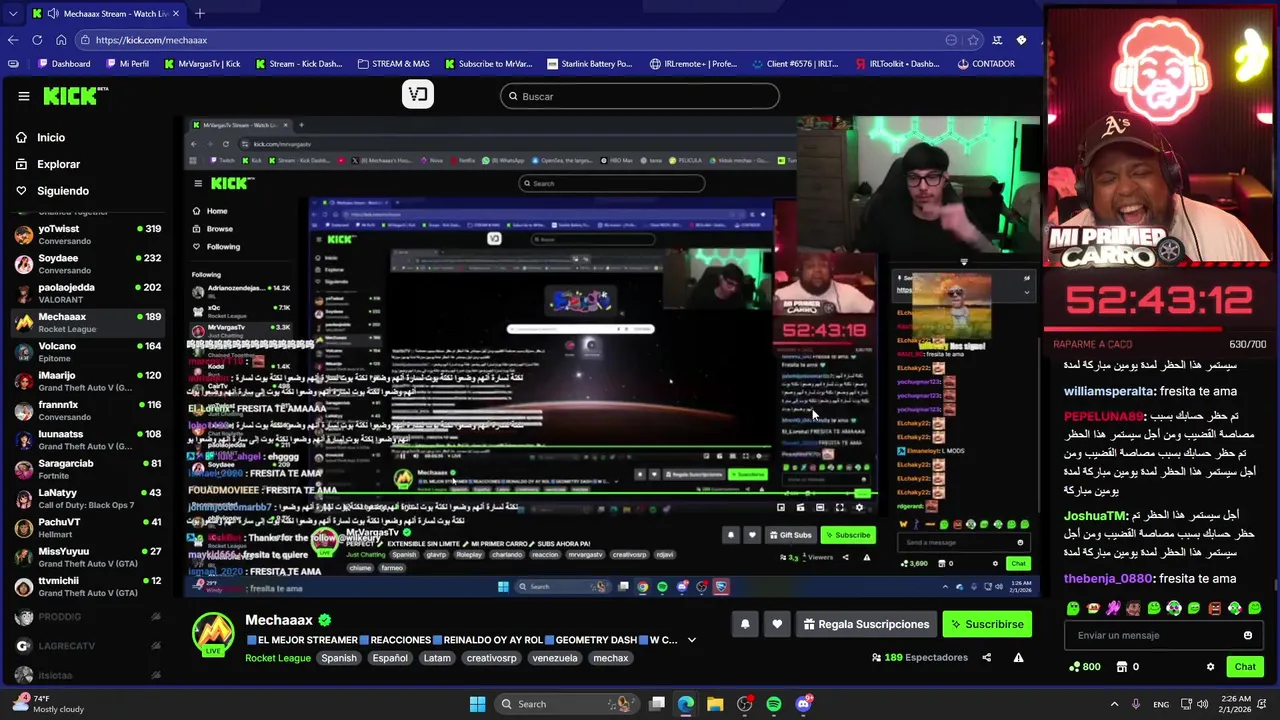Open the Kick hamburger sidebar menu
Image resolution: width=1280 pixels, height=720 pixels.
pos(24,96)
